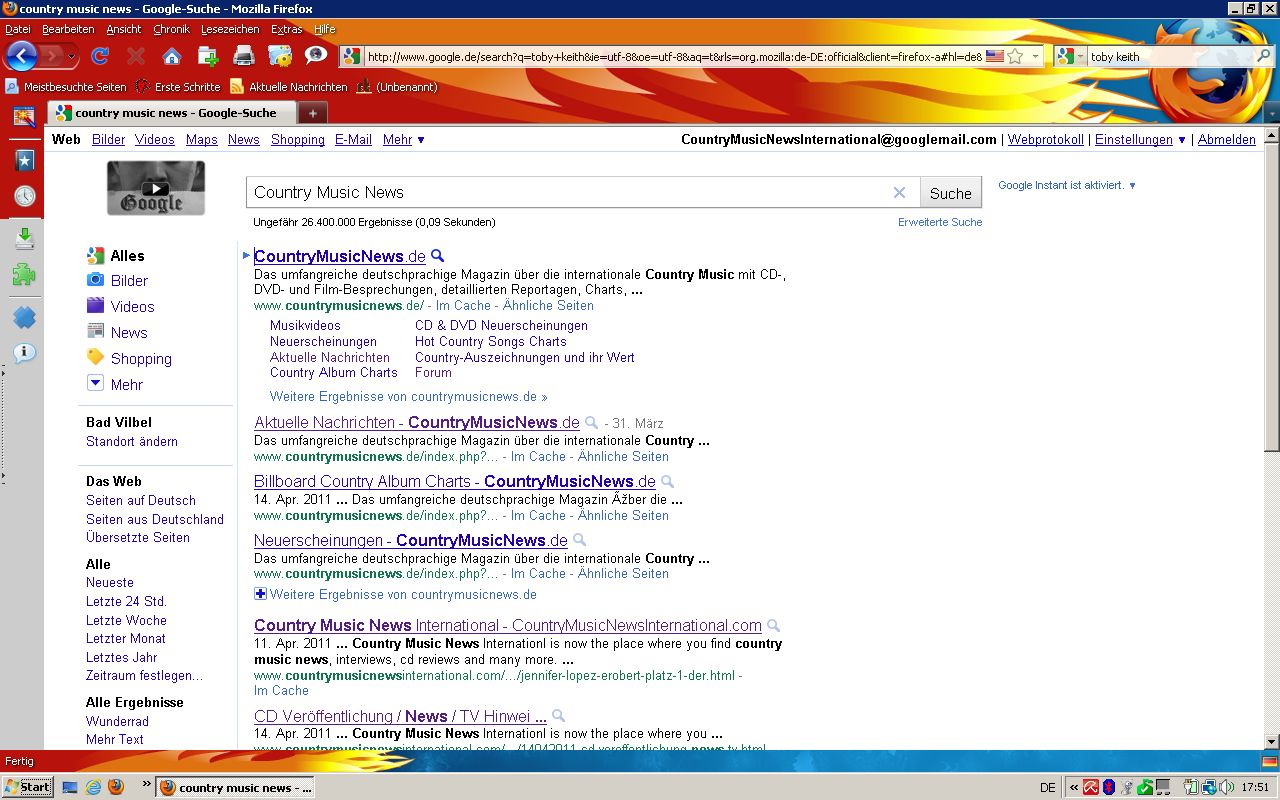
Task: Open the '(Unbenannt)' bookmark
Action: pyautogui.click(x=397, y=87)
